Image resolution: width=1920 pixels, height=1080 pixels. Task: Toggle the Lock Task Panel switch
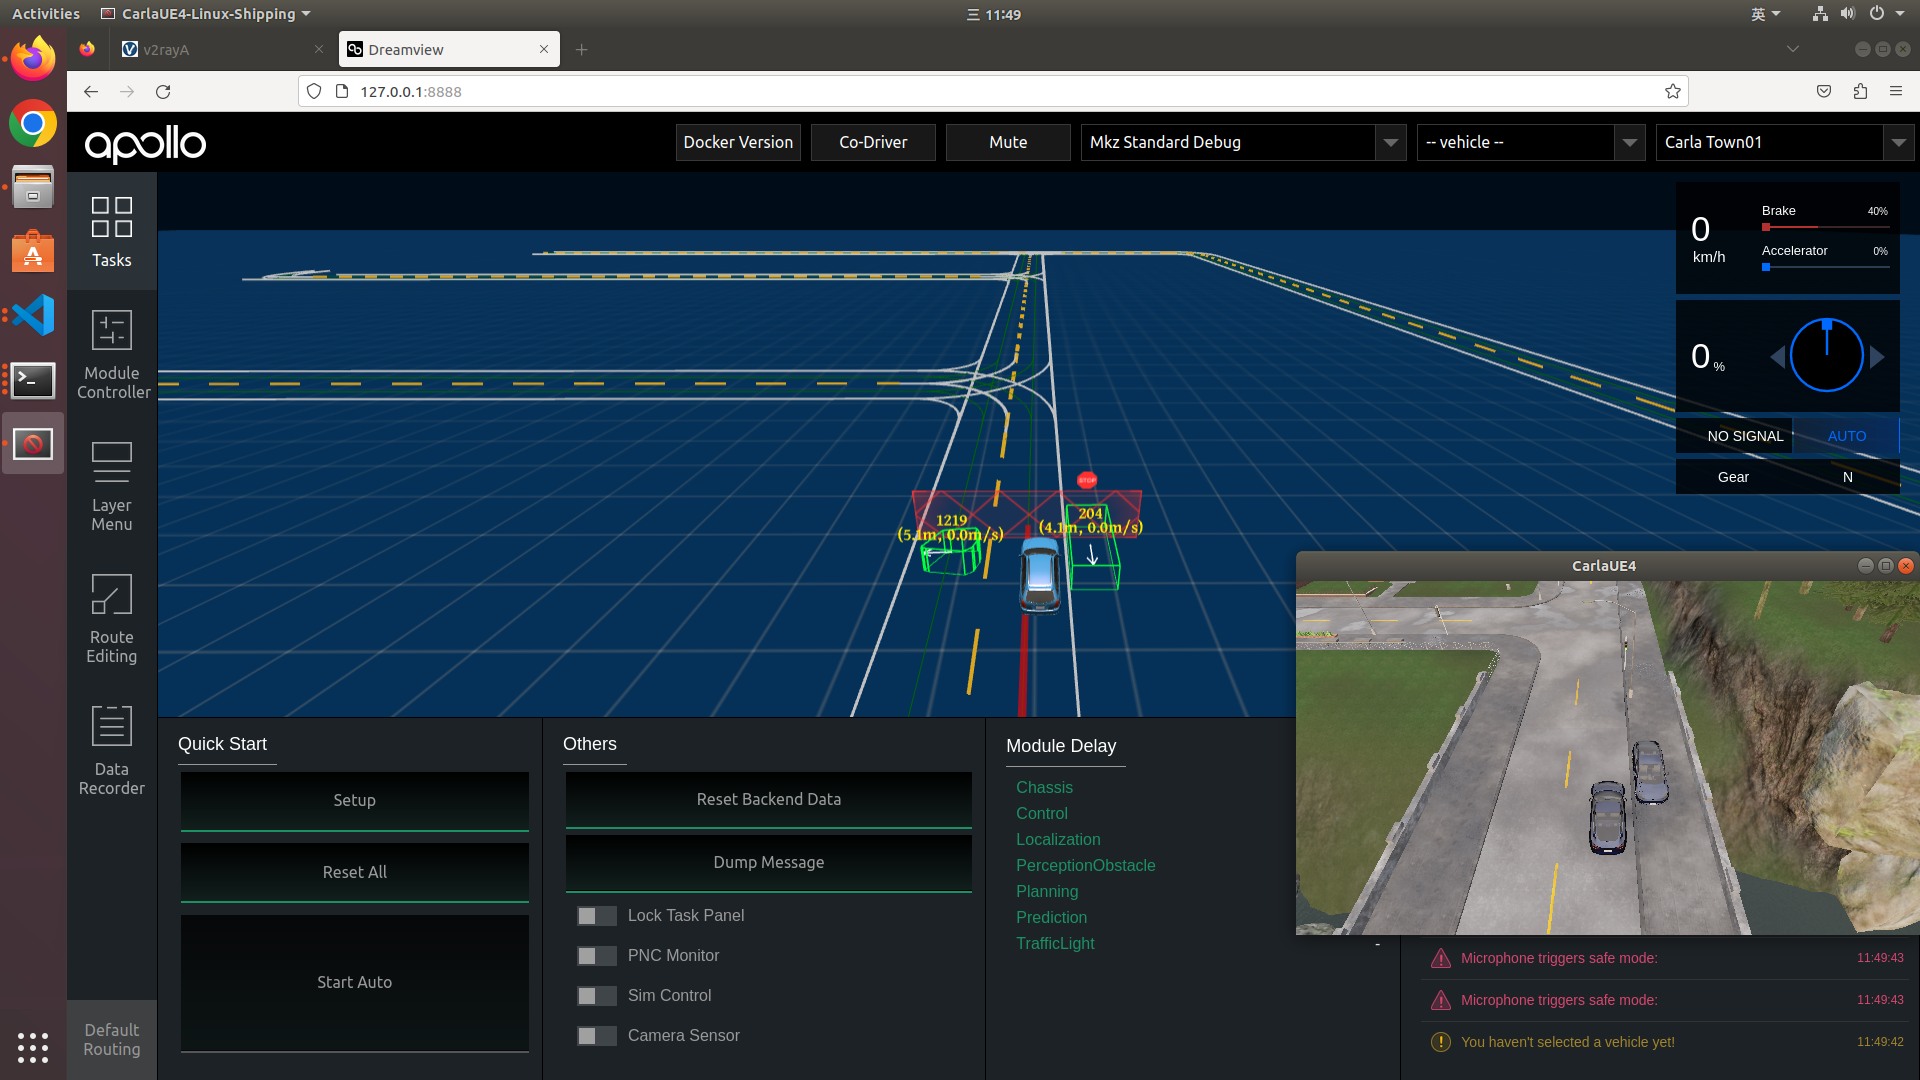tap(596, 916)
